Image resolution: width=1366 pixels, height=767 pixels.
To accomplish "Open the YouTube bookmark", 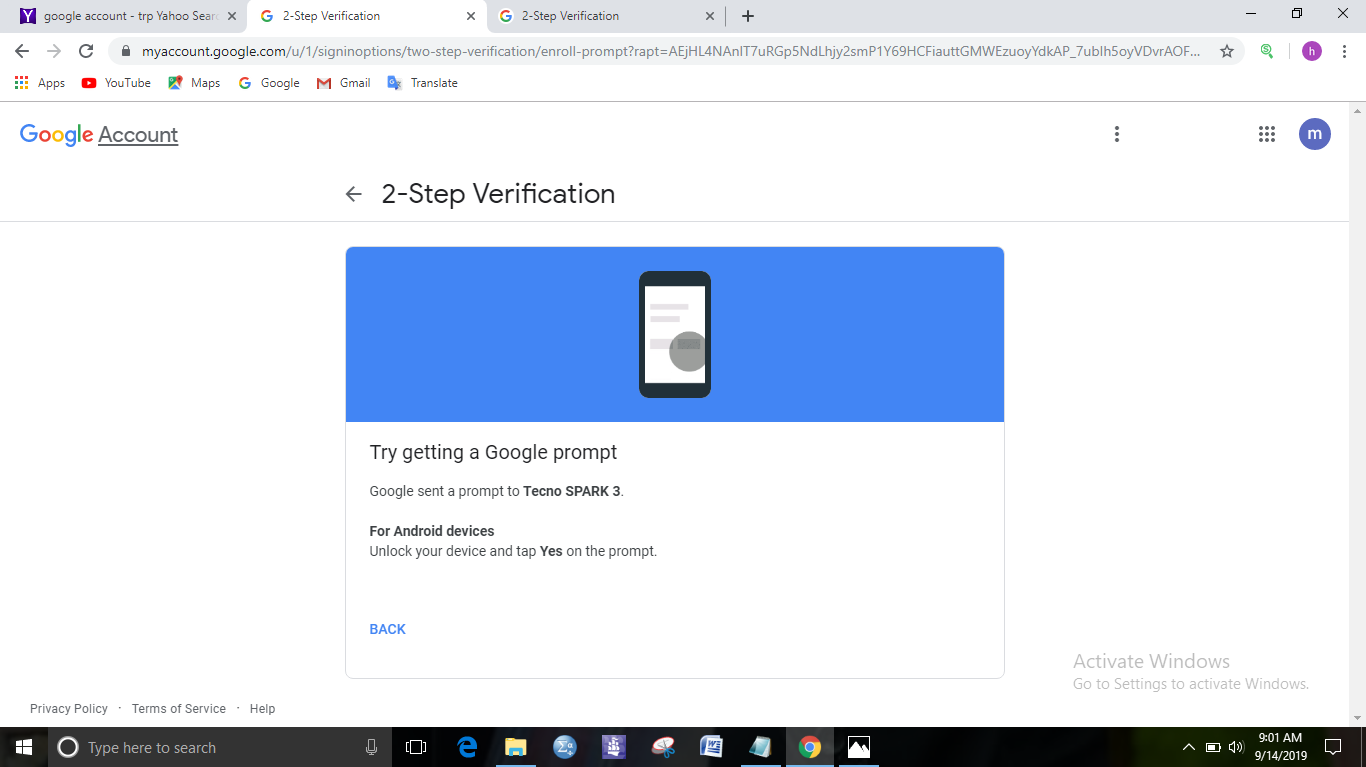I will 116,83.
